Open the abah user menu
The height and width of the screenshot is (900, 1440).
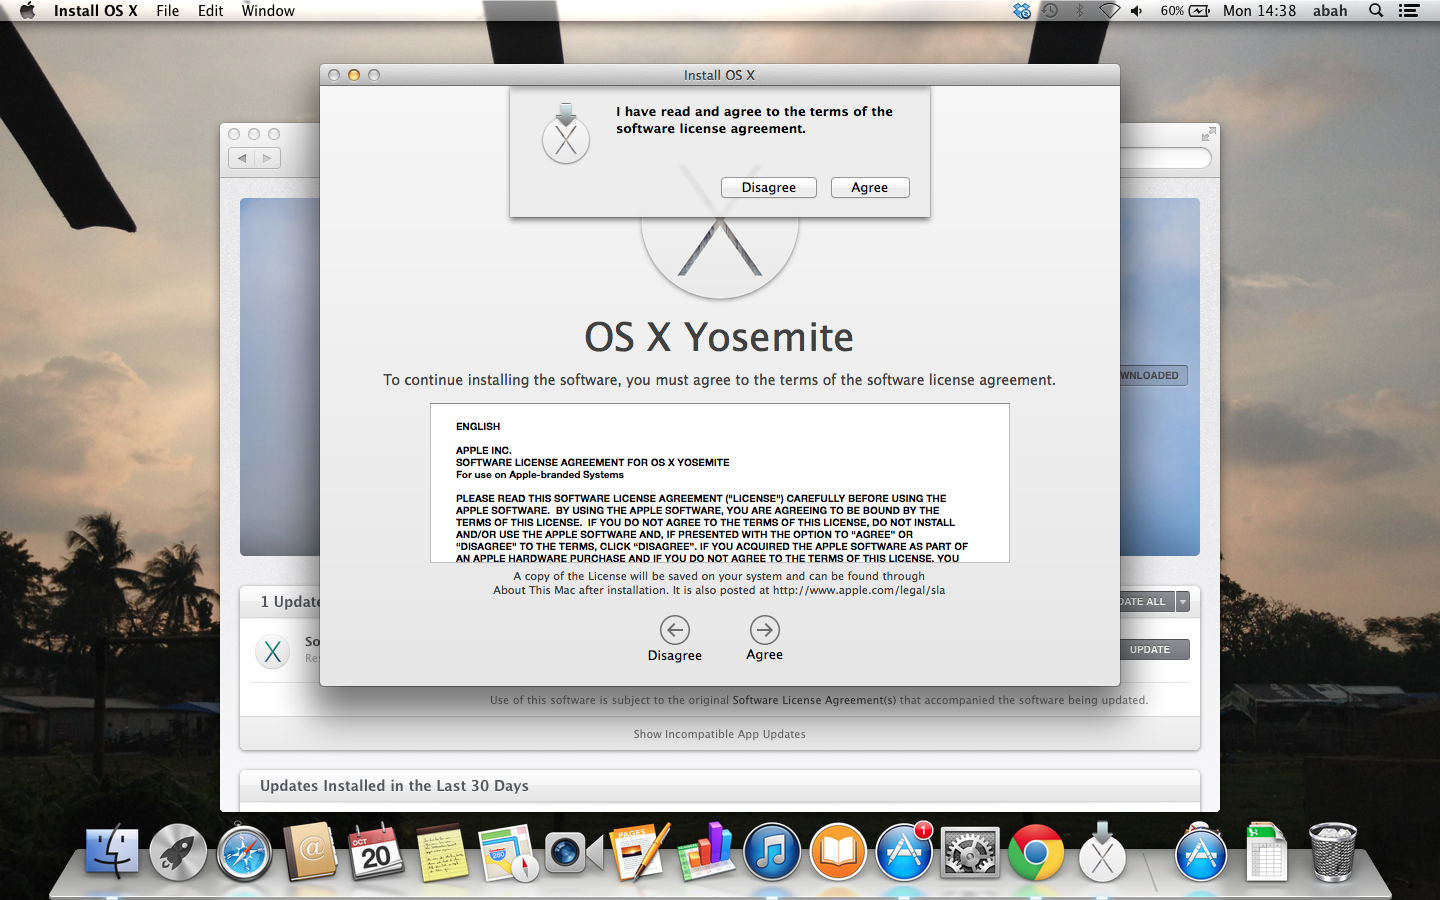point(1329,11)
